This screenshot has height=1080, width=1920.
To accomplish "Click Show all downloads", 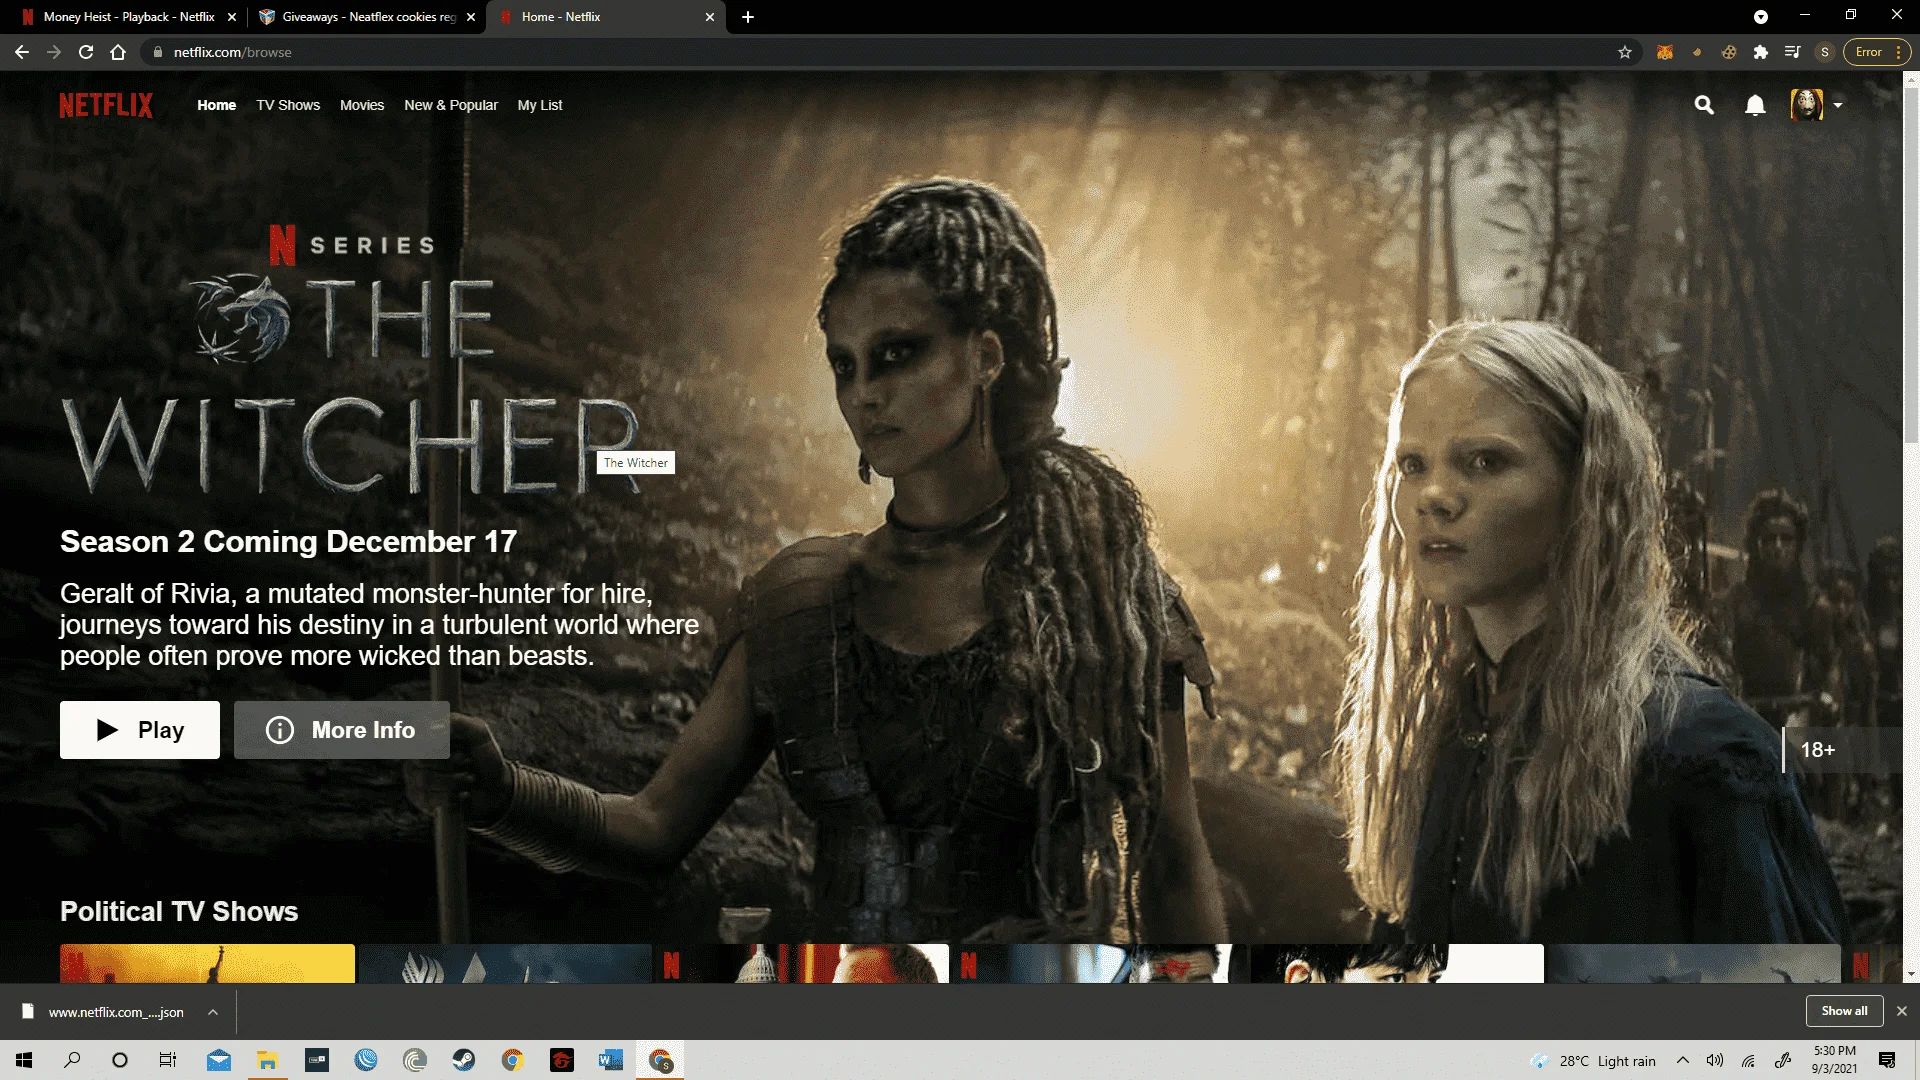I will pyautogui.click(x=1844, y=1011).
